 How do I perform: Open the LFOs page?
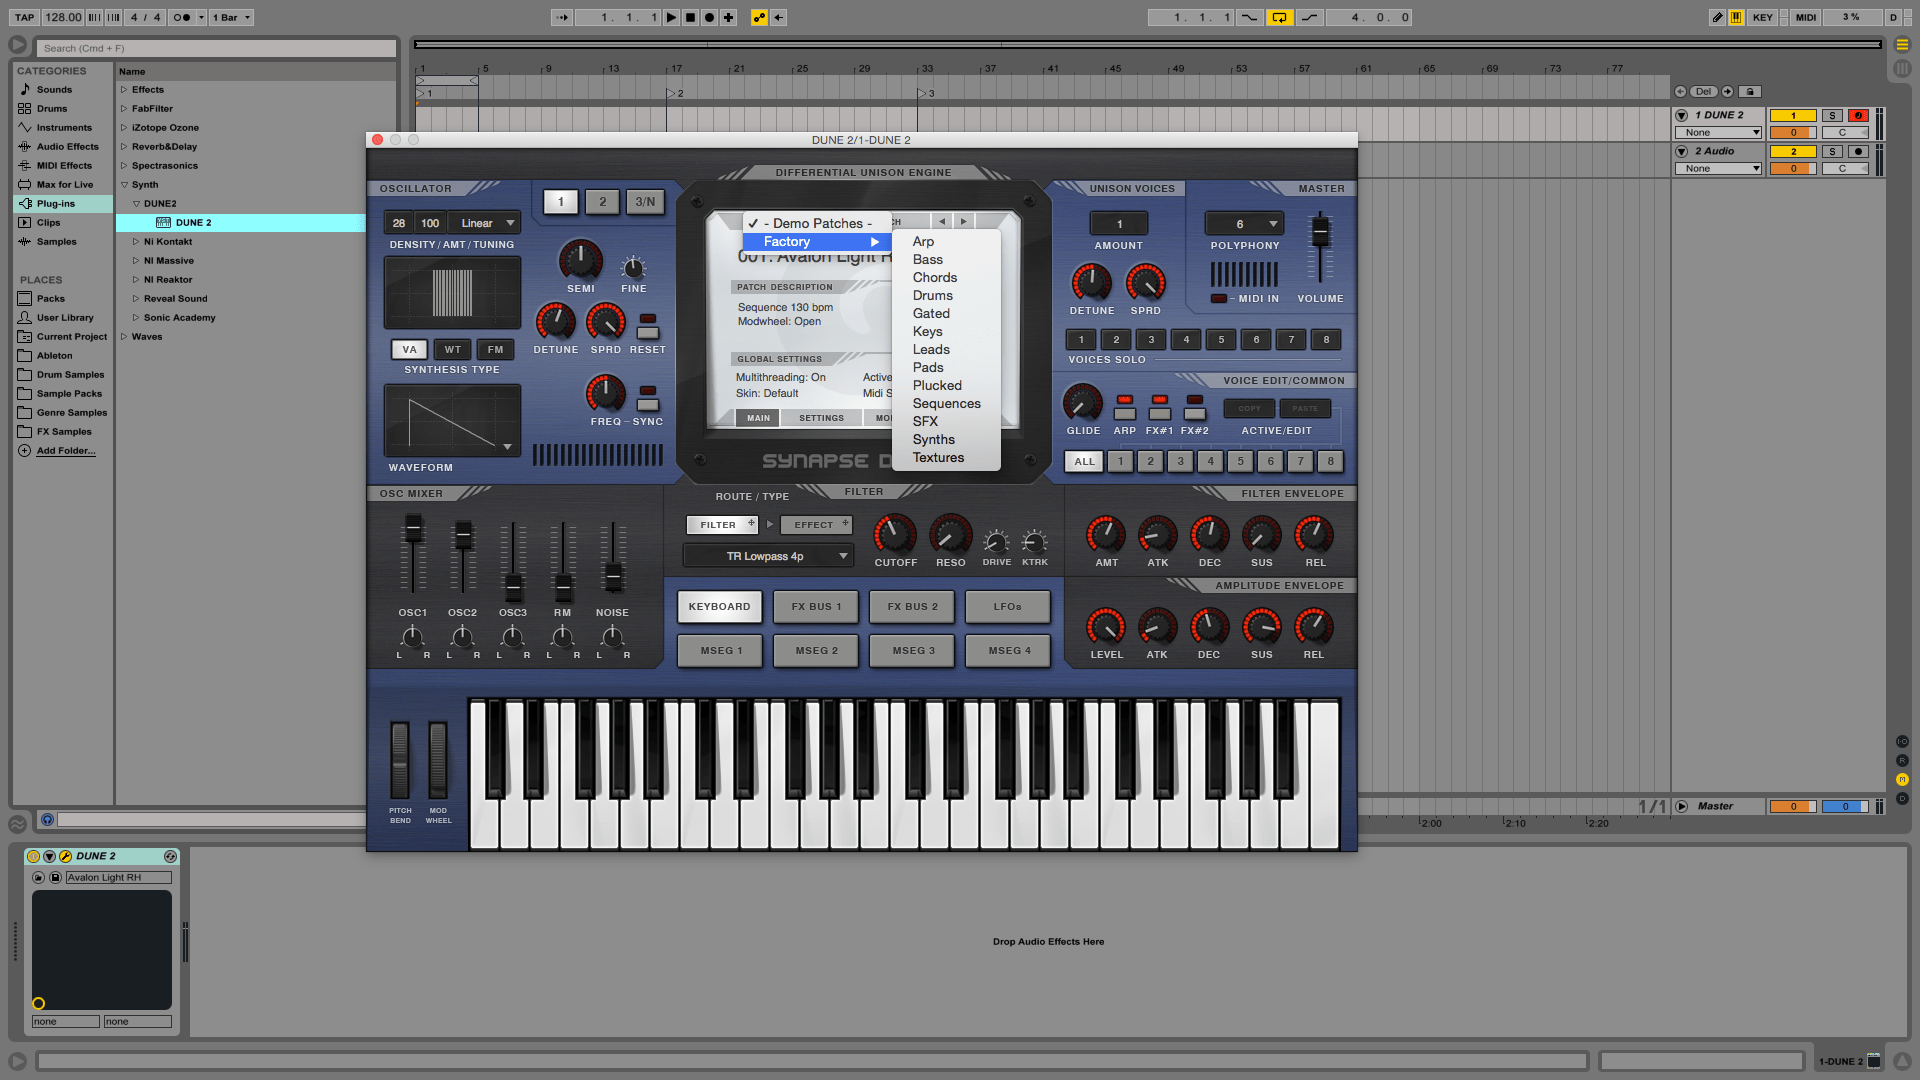[1007, 607]
